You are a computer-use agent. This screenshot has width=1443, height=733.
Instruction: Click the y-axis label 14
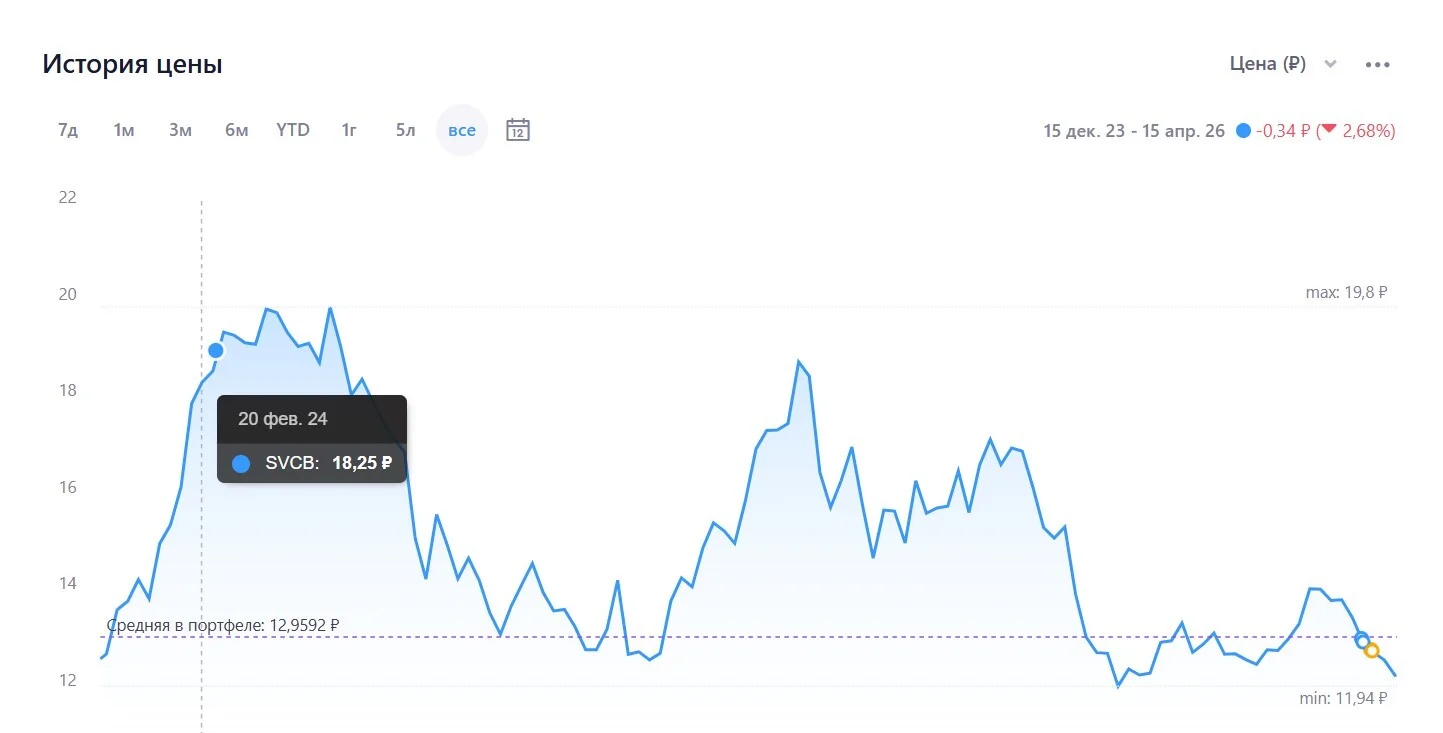[68, 584]
